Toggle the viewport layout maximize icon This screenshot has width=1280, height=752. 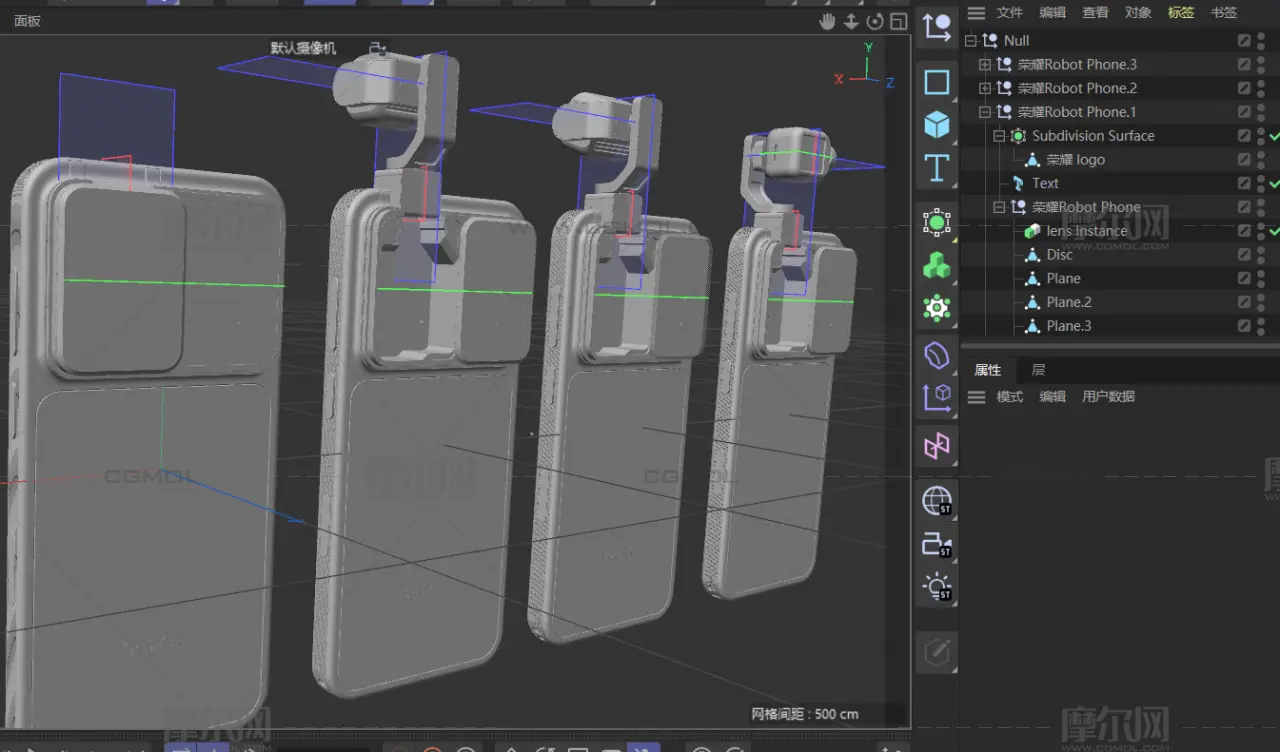pos(899,21)
